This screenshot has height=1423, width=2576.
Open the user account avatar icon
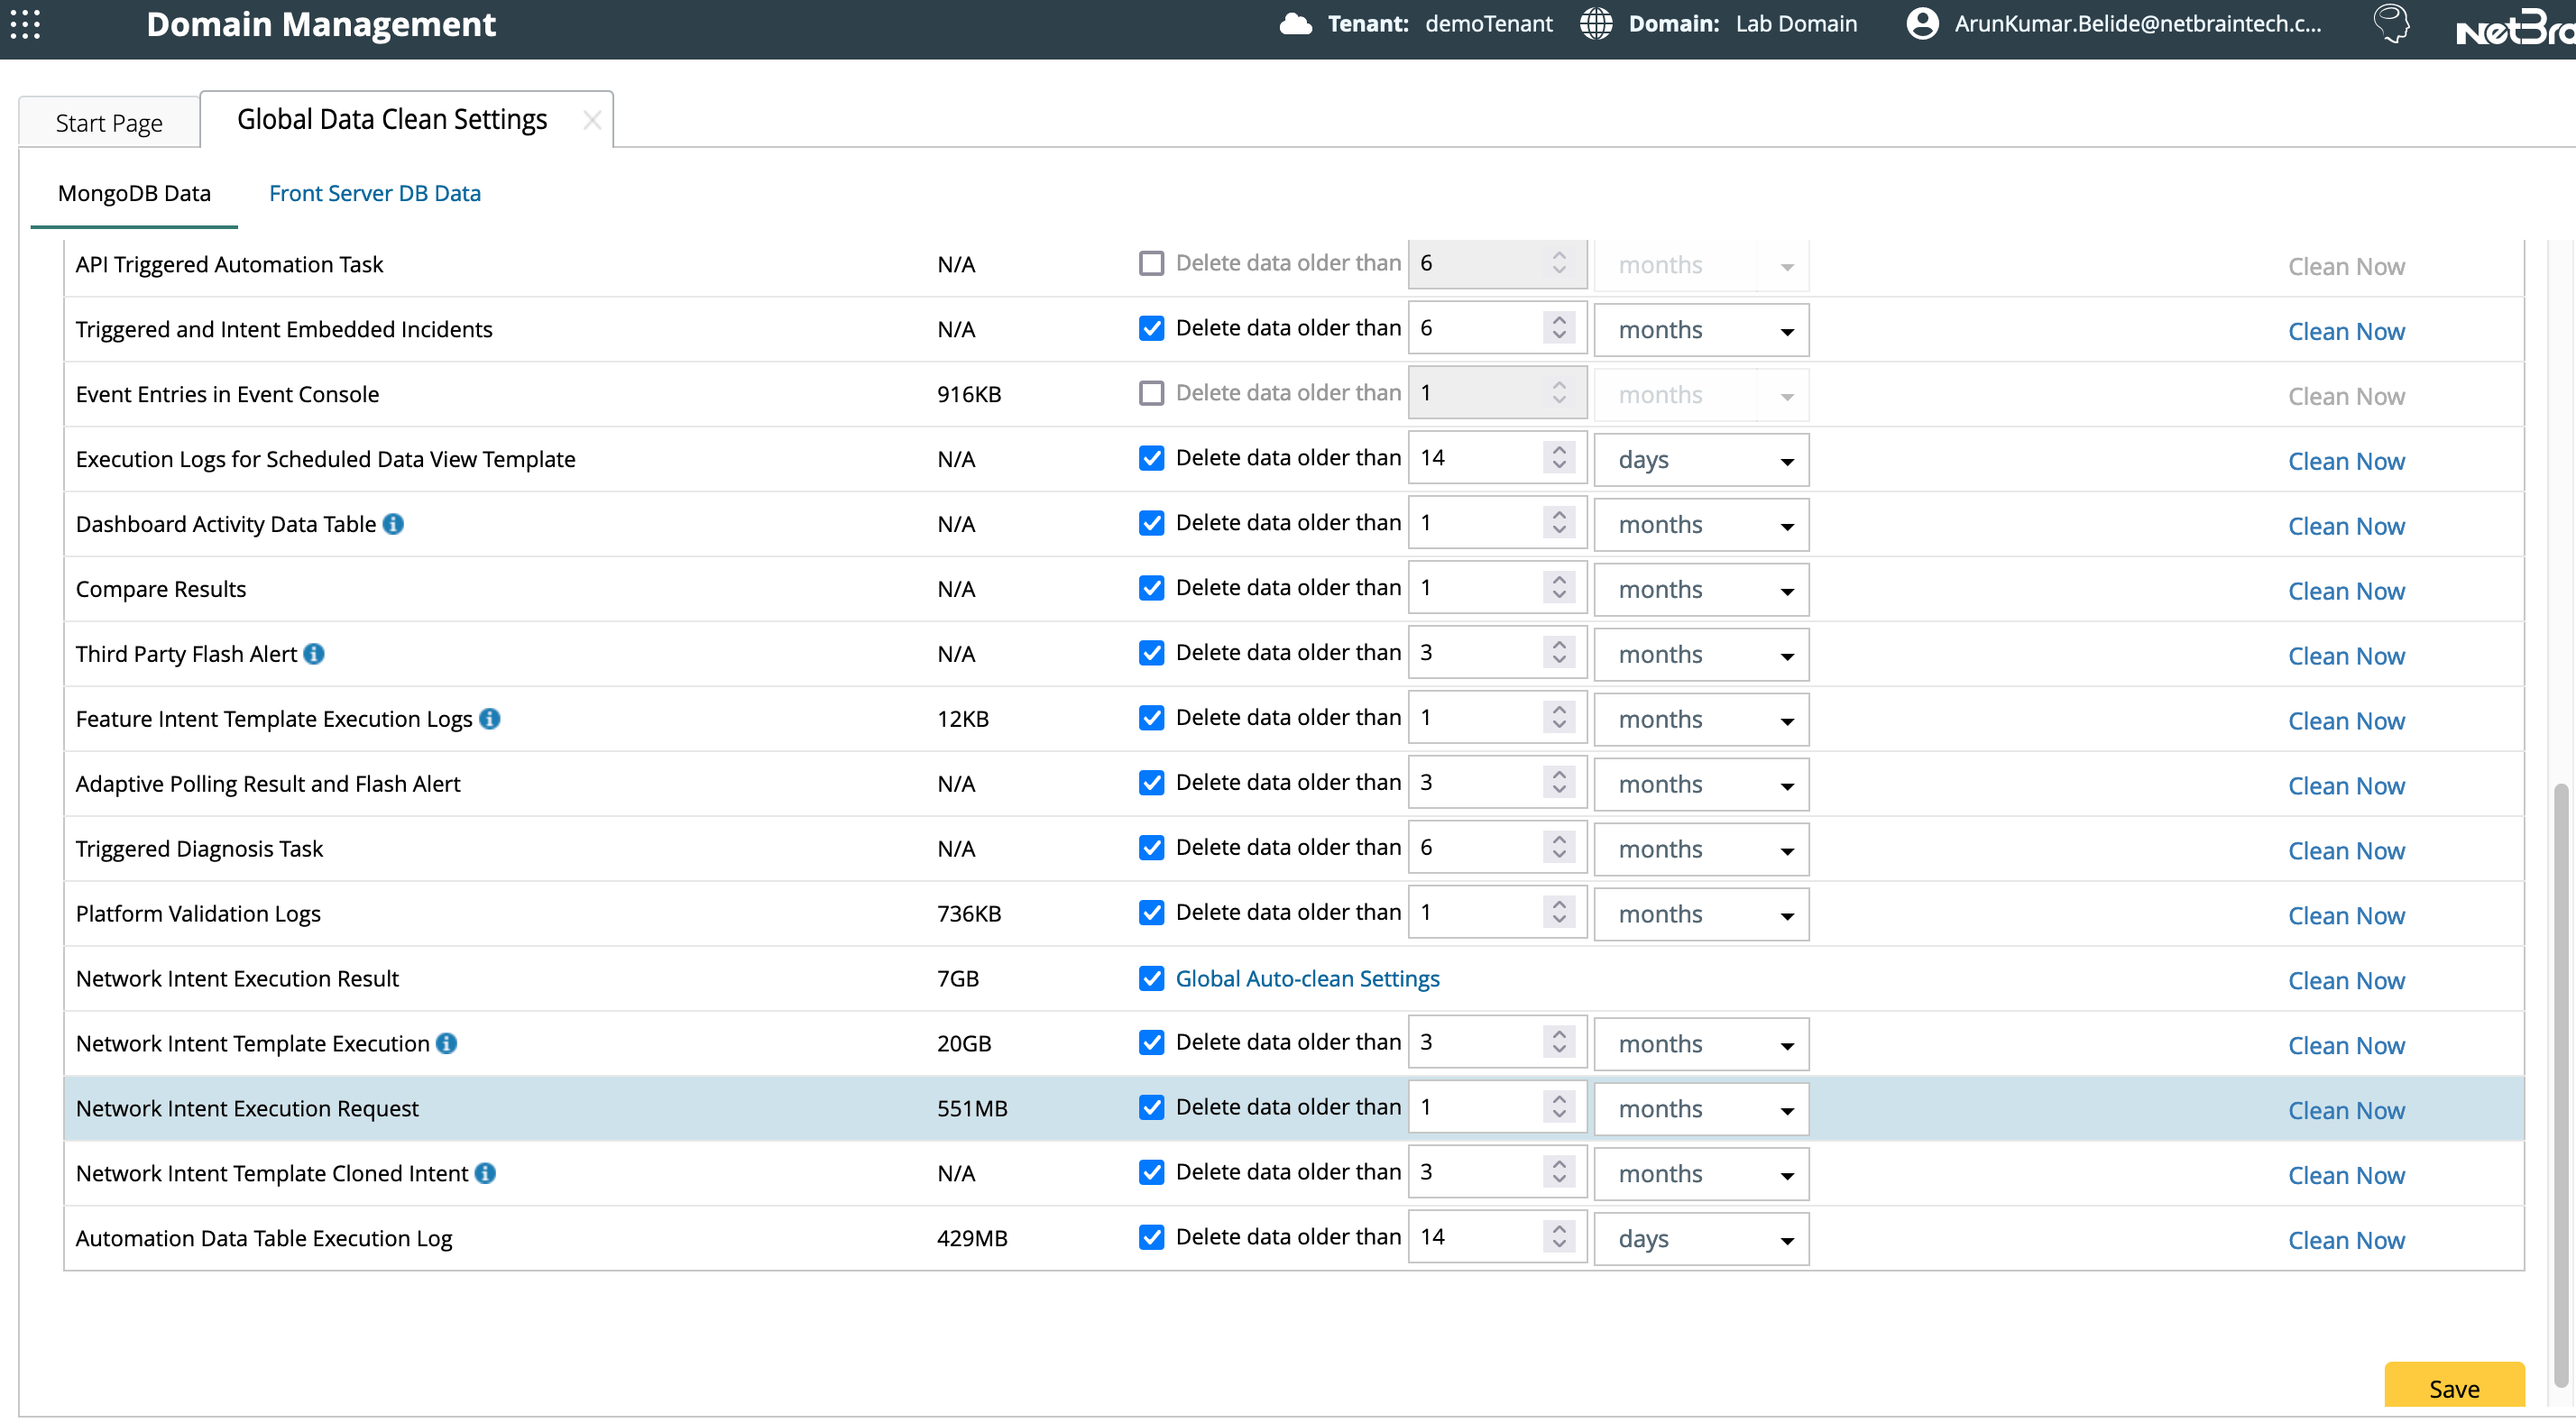pos(1922,24)
